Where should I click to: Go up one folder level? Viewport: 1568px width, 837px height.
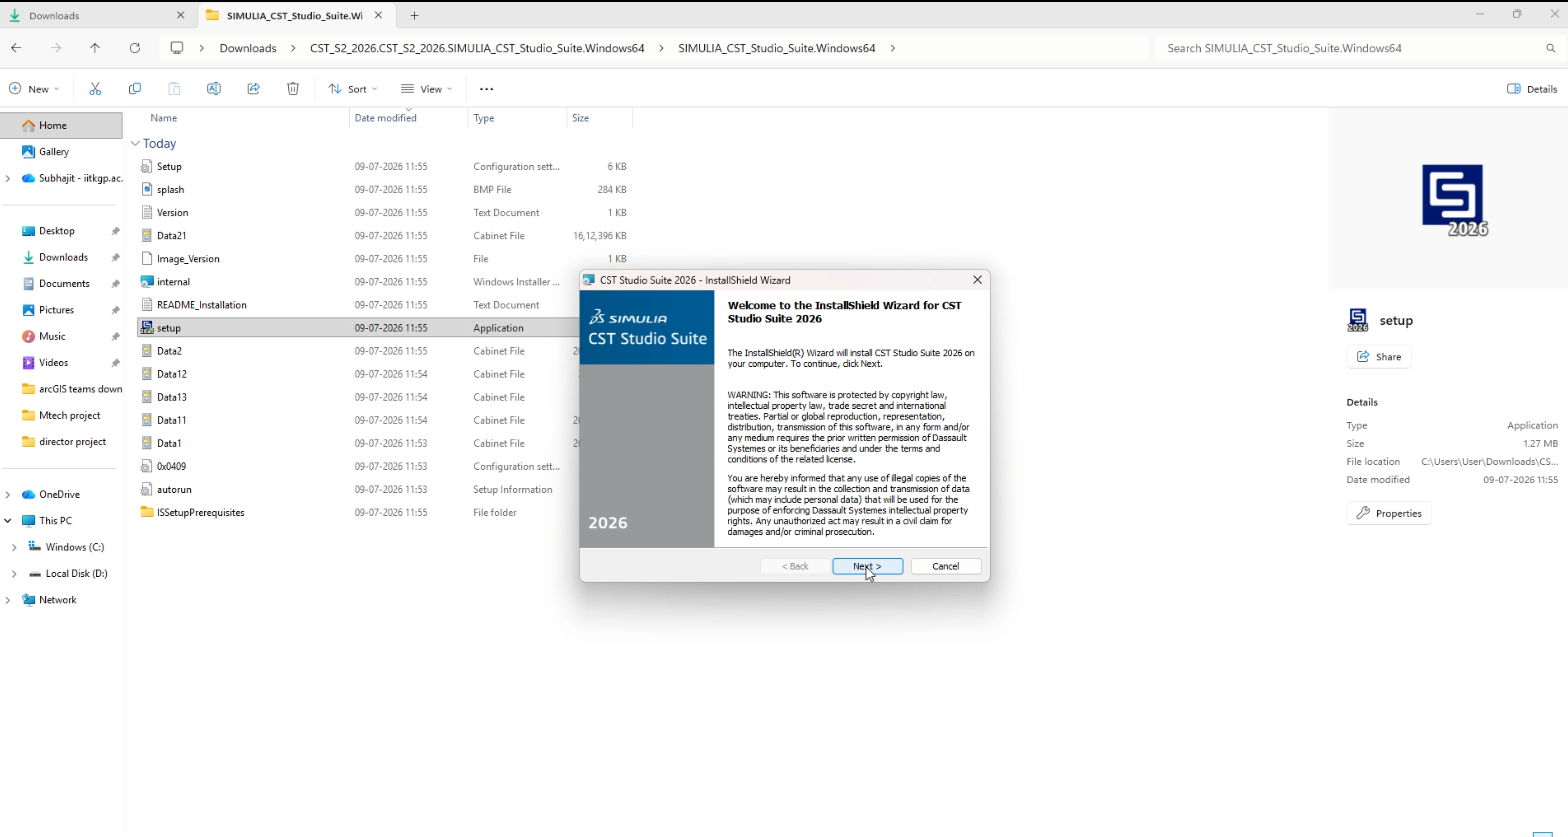click(x=95, y=48)
